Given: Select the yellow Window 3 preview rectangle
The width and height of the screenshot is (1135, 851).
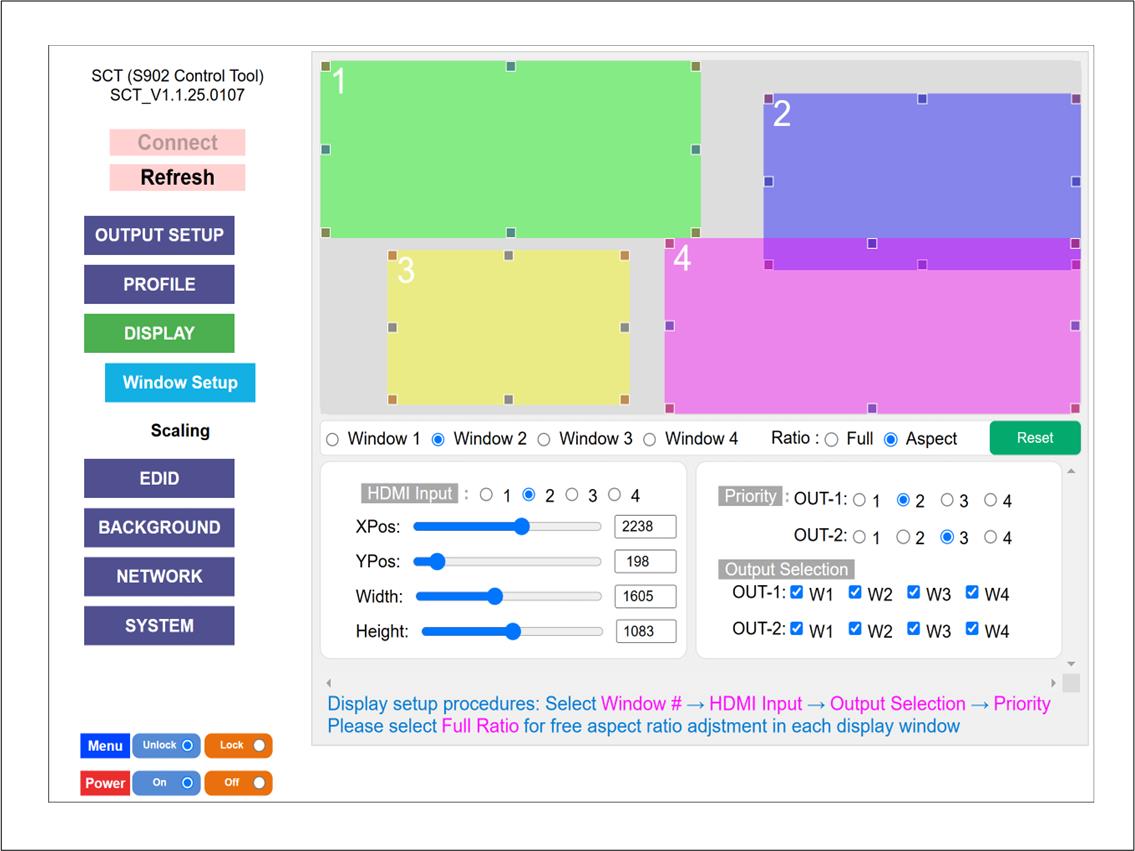Looking at the screenshot, I should (x=508, y=327).
